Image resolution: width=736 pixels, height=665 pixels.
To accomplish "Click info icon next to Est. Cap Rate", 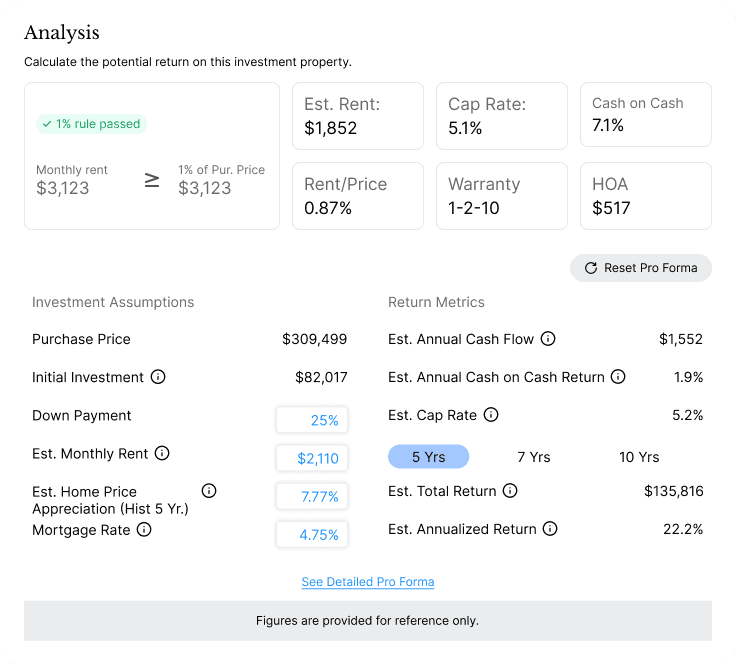I will tap(491, 415).
